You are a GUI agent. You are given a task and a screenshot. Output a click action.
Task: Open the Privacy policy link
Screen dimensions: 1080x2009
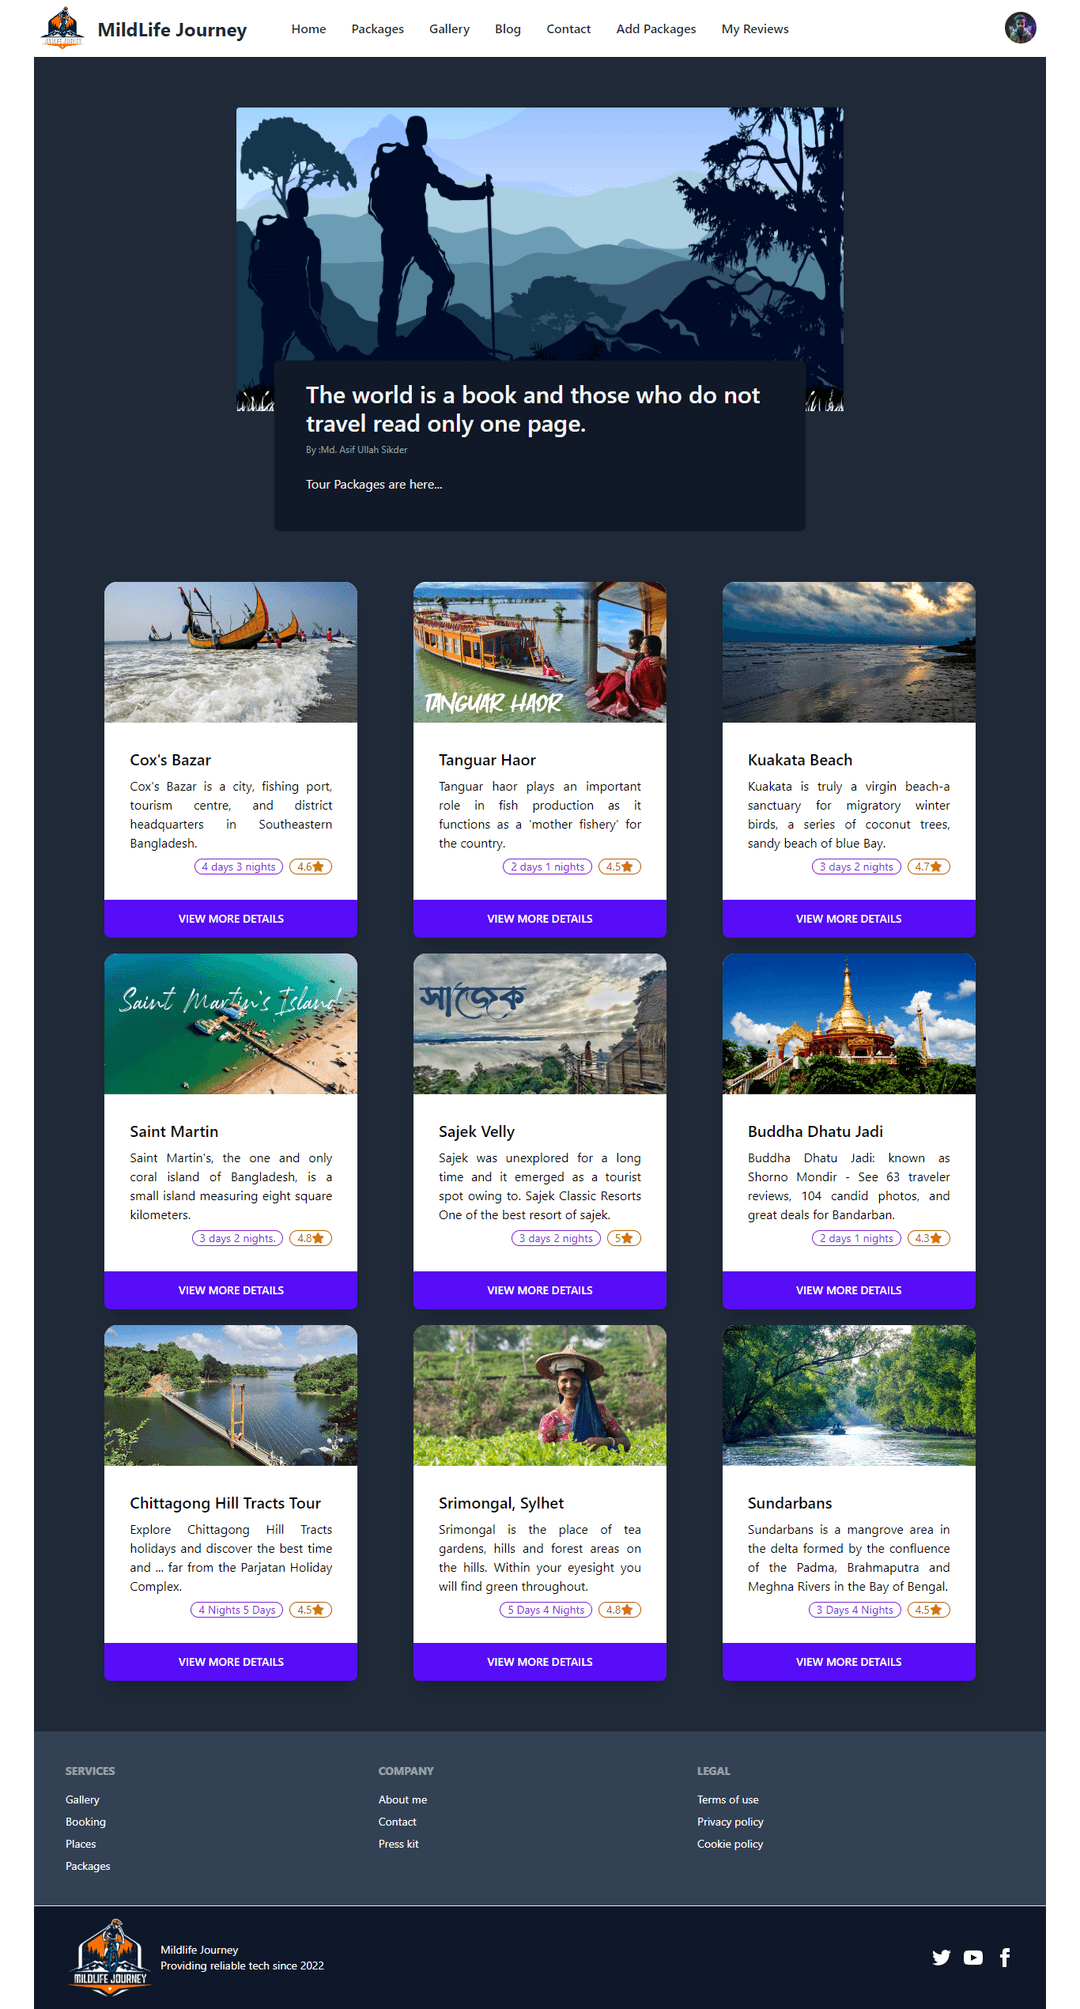click(730, 1822)
